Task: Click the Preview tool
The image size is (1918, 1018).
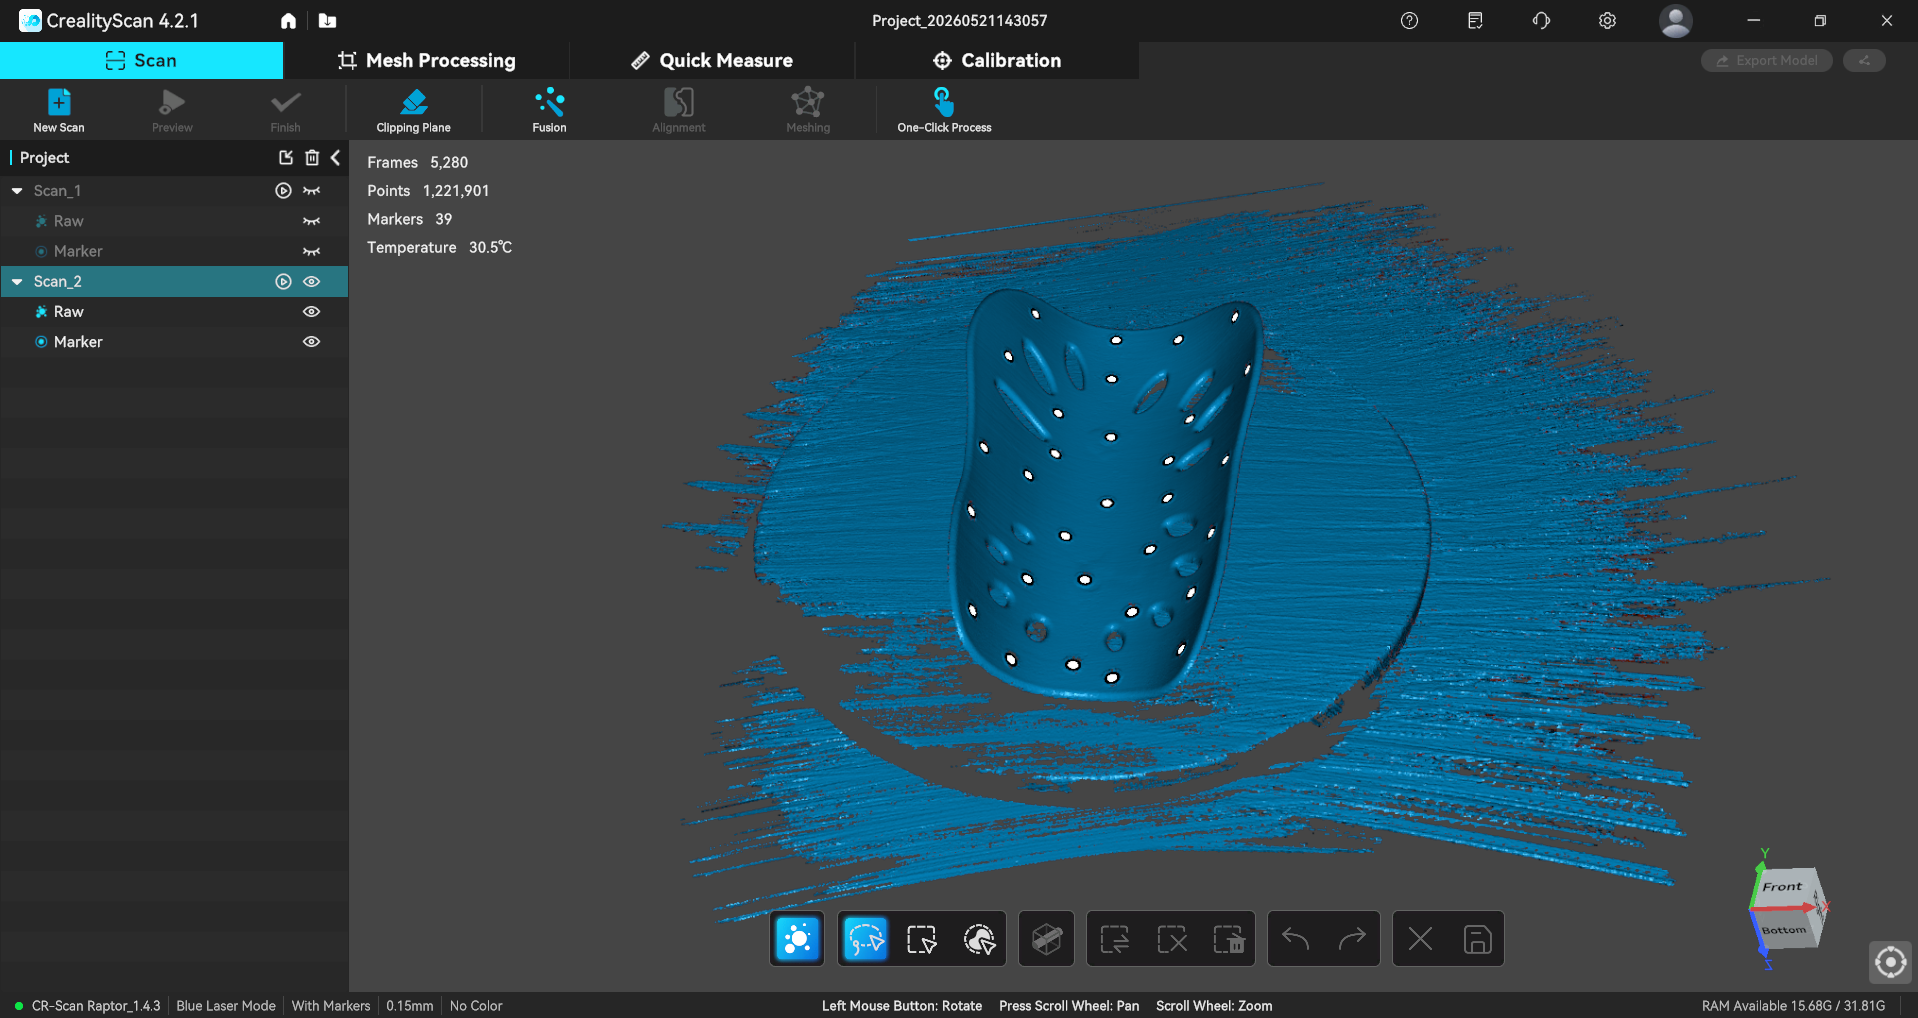Action: tap(172, 110)
